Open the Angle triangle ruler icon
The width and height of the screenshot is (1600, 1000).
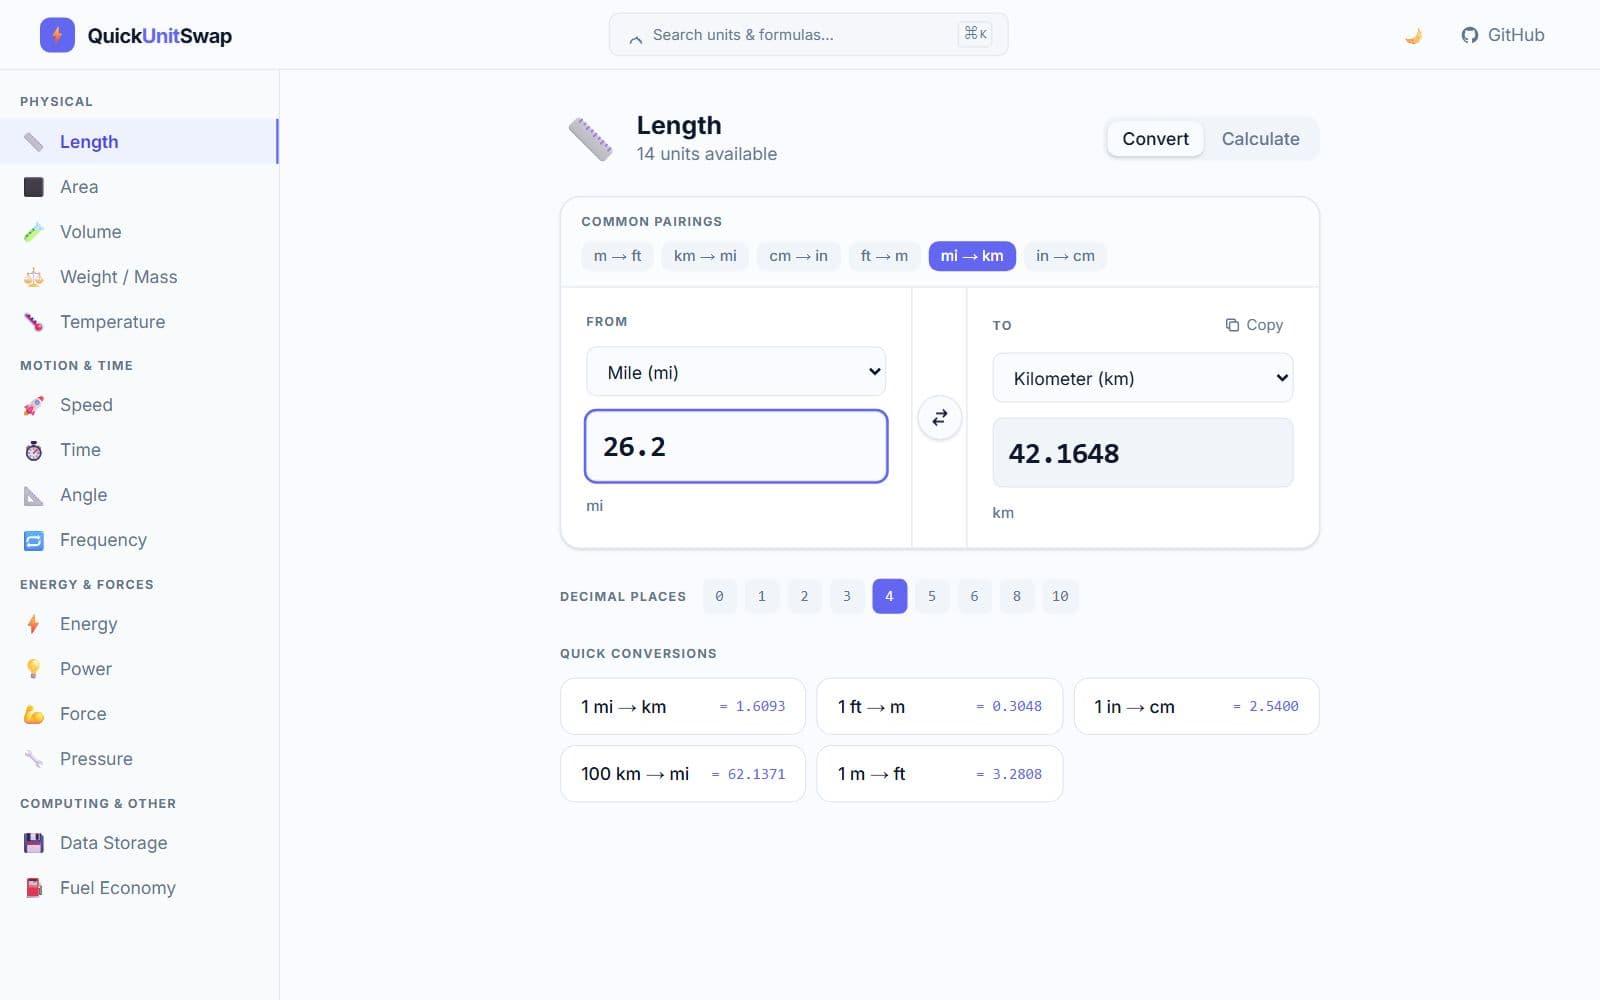point(34,495)
